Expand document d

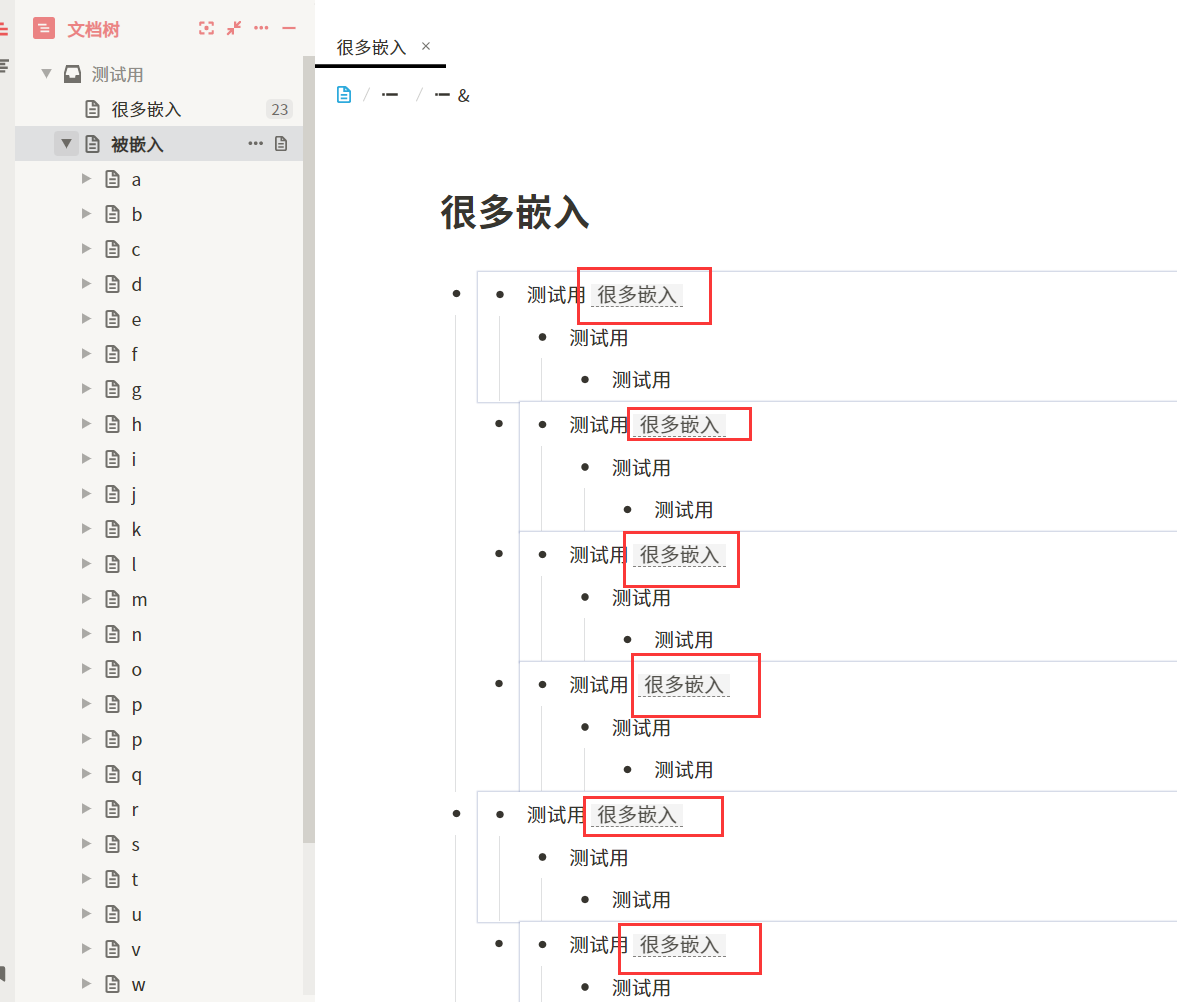(x=86, y=284)
